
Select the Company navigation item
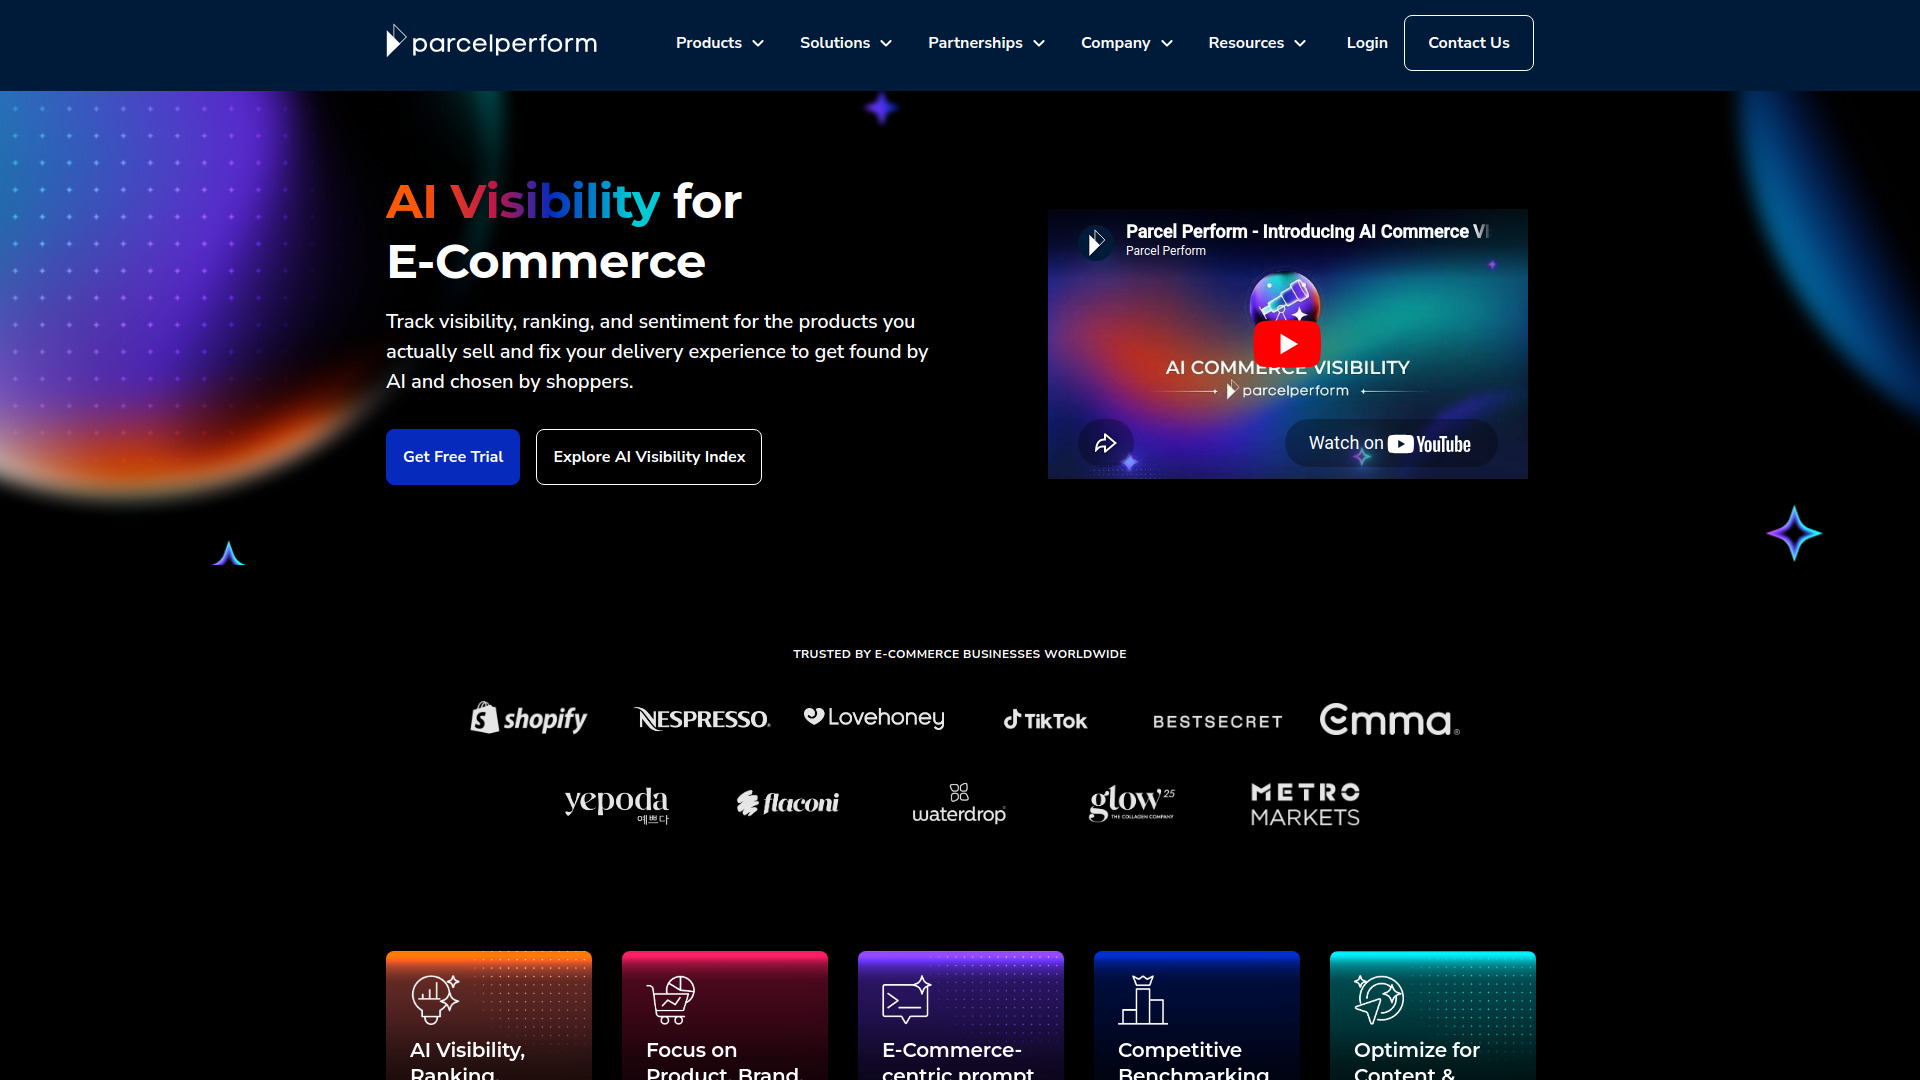(1126, 42)
